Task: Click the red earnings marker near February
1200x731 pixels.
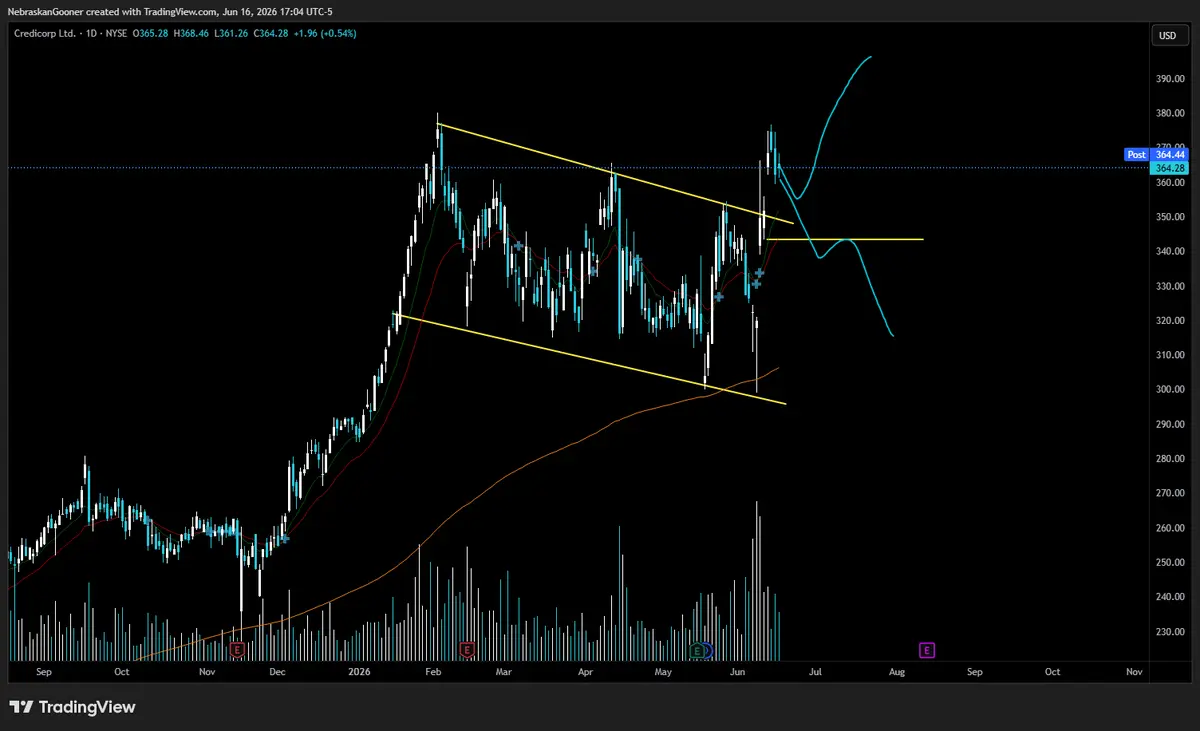Action: pyautogui.click(x=466, y=650)
